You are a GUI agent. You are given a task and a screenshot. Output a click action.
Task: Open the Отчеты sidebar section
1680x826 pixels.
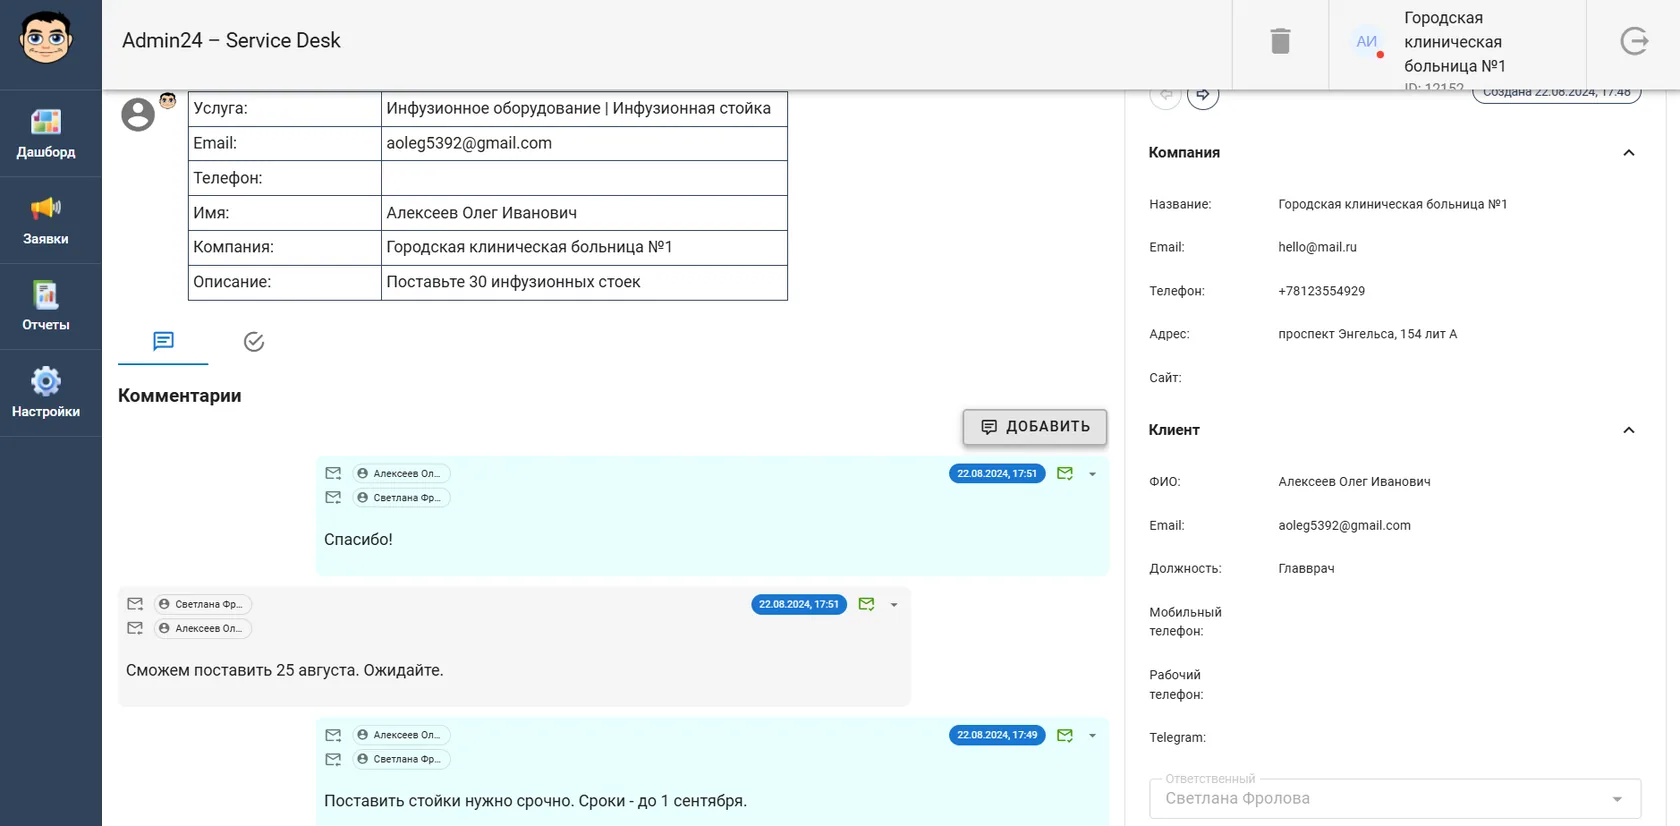(46, 306)
